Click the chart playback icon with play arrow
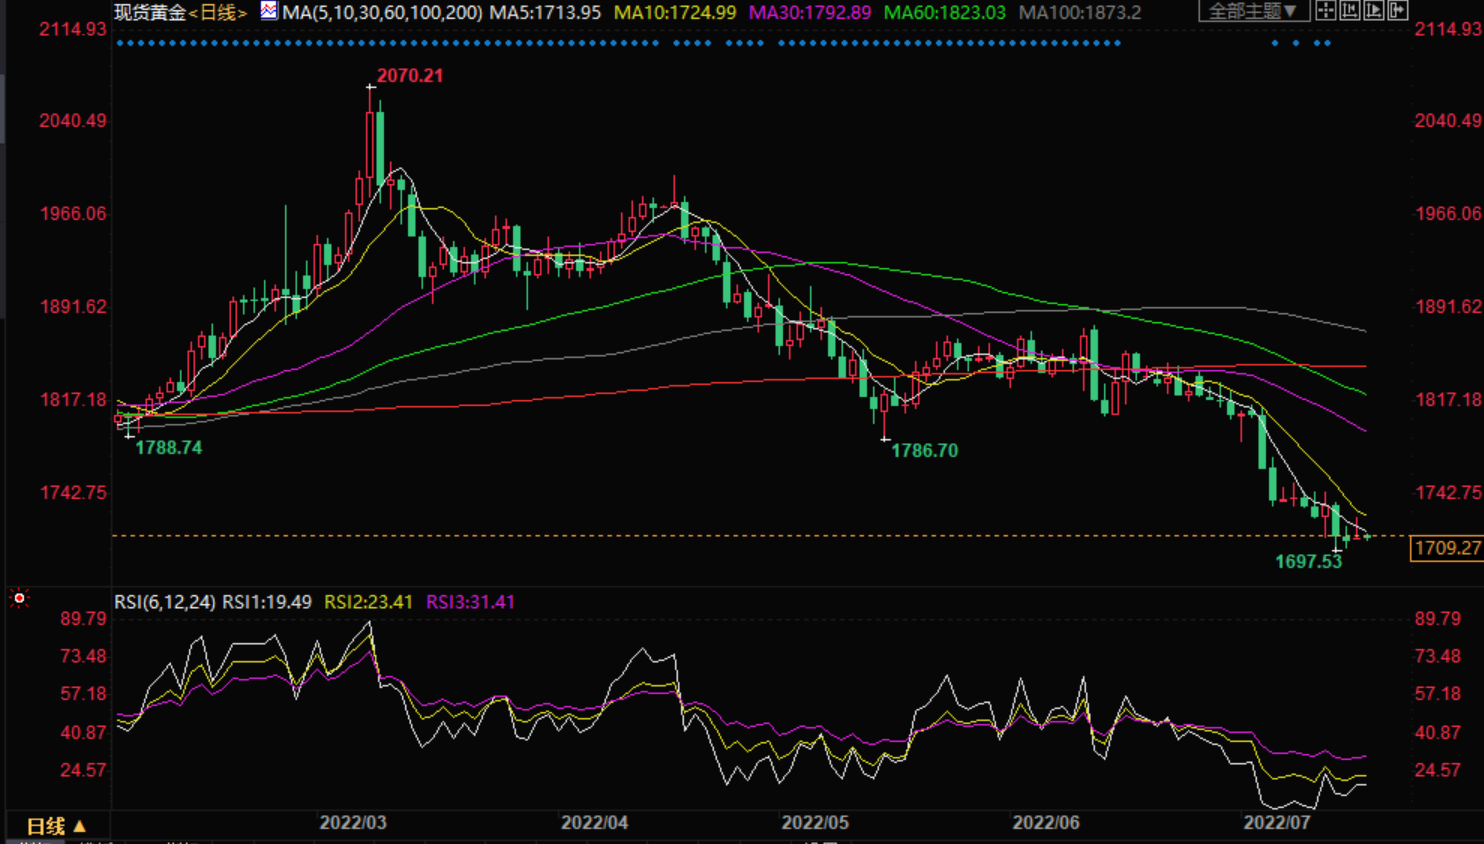Screen dimensions: 1484x844 pyautogui.click(x=1374, y=11)
